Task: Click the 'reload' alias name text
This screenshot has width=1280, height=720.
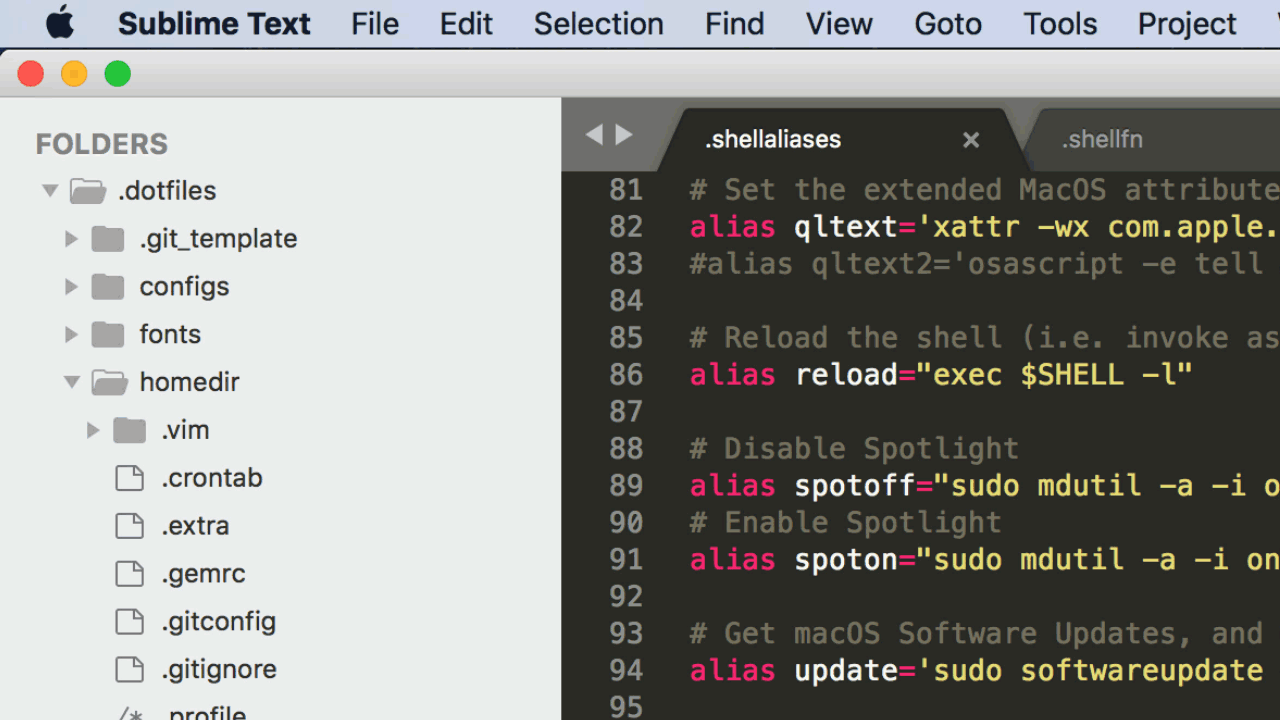Action: [847, 375]
